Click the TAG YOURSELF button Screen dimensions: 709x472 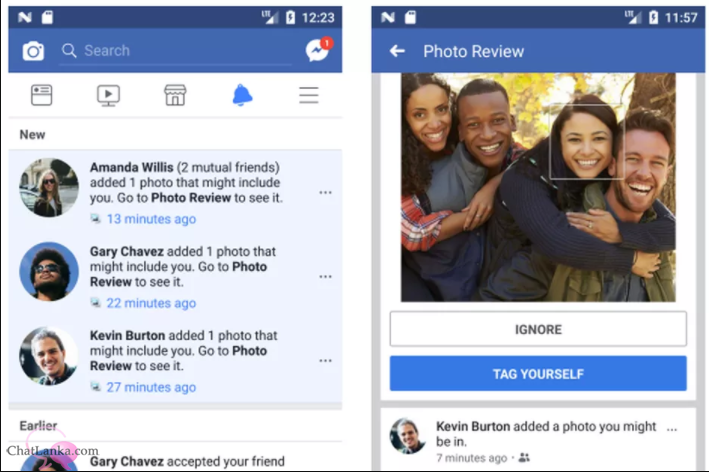click(538, 373)
